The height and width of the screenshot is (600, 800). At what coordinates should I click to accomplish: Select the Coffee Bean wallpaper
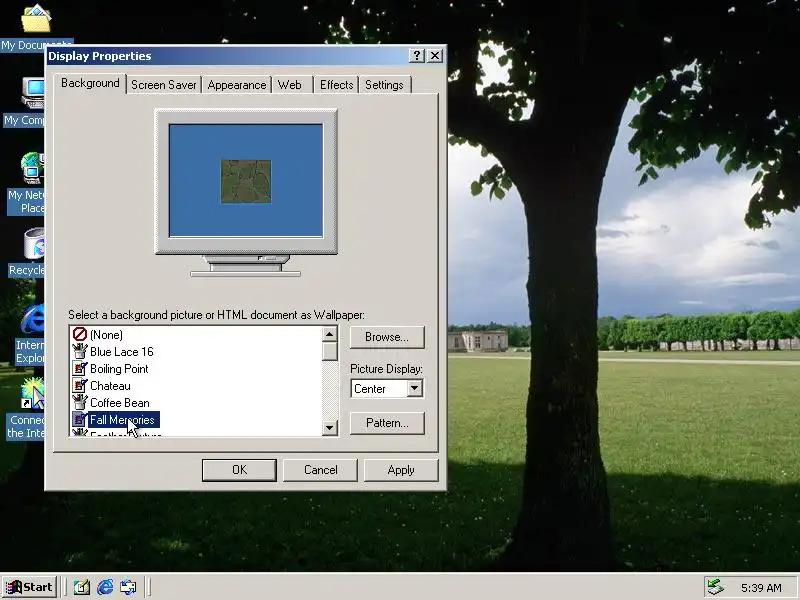120,403
